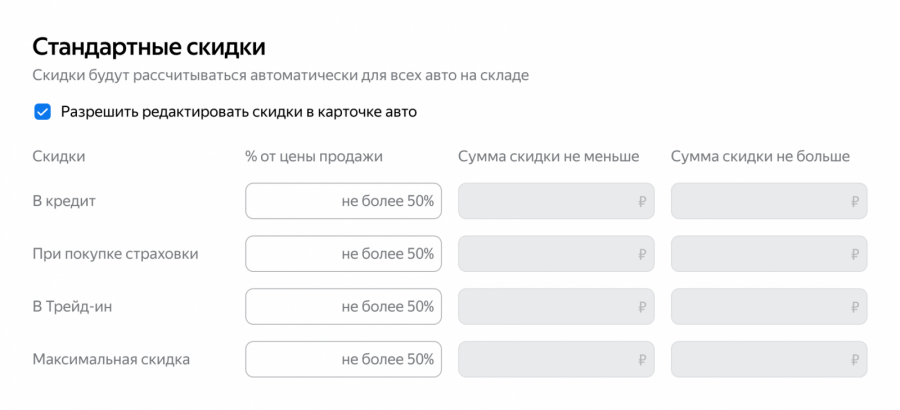
Task: Click ruble icon in "В Трейд-ин" minimum sum
Action: pyautogui.click(x=642, y=306)
